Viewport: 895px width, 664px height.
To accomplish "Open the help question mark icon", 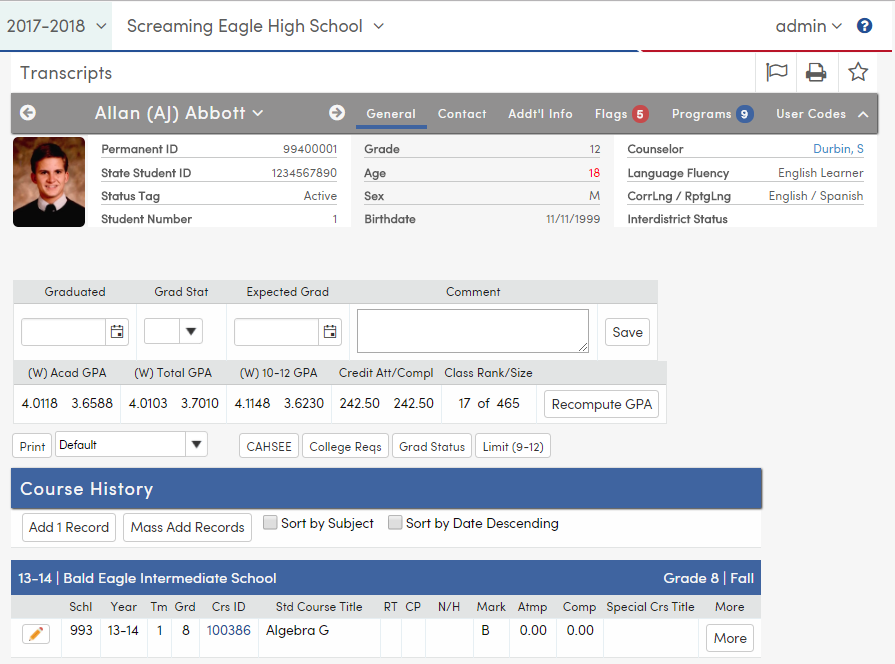I will click(x=864, y=25).
